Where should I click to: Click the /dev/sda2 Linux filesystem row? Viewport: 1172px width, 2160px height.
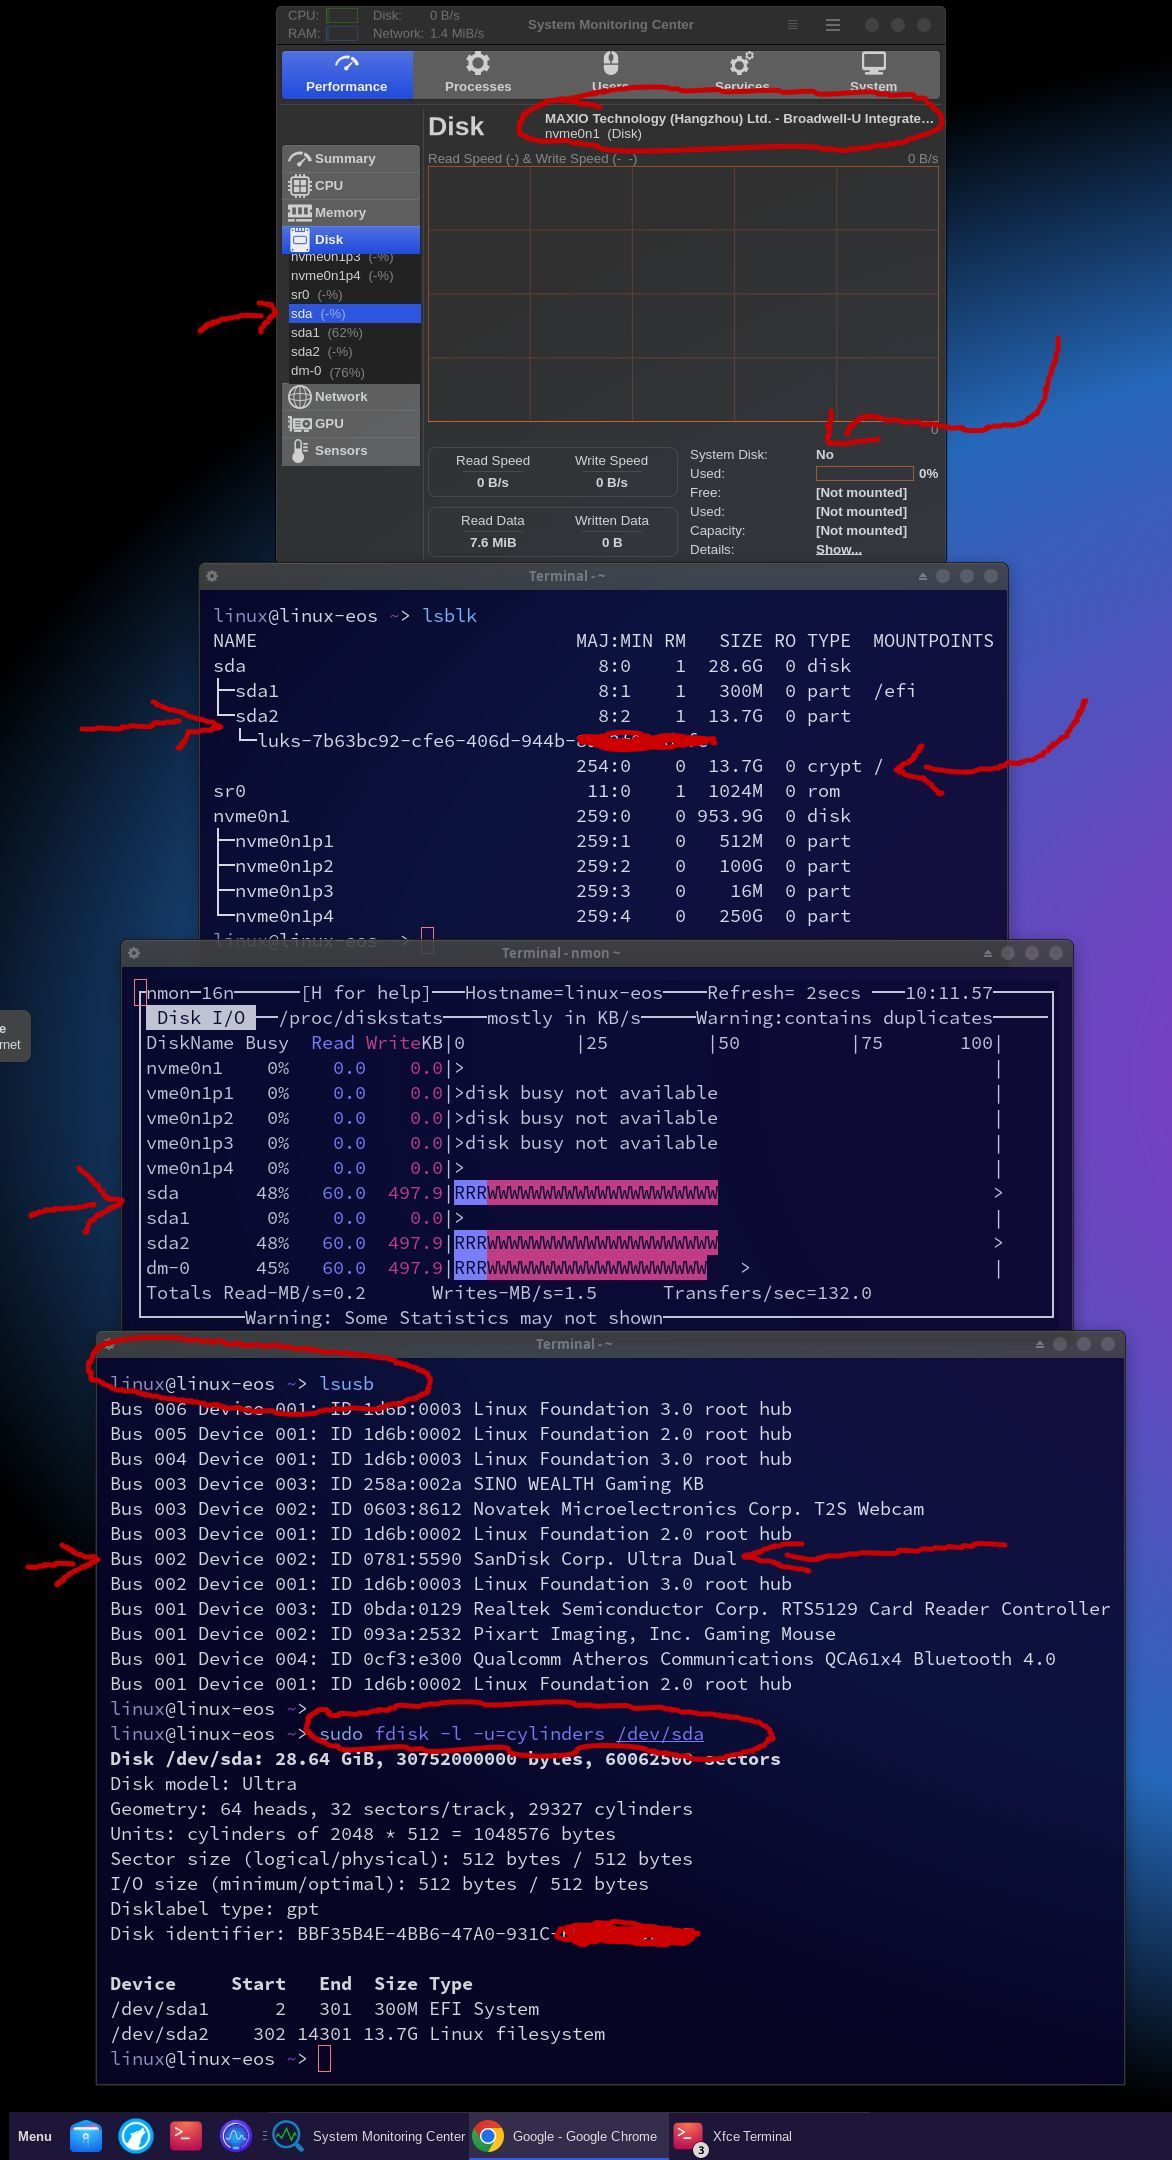[x=358, y=2034]
